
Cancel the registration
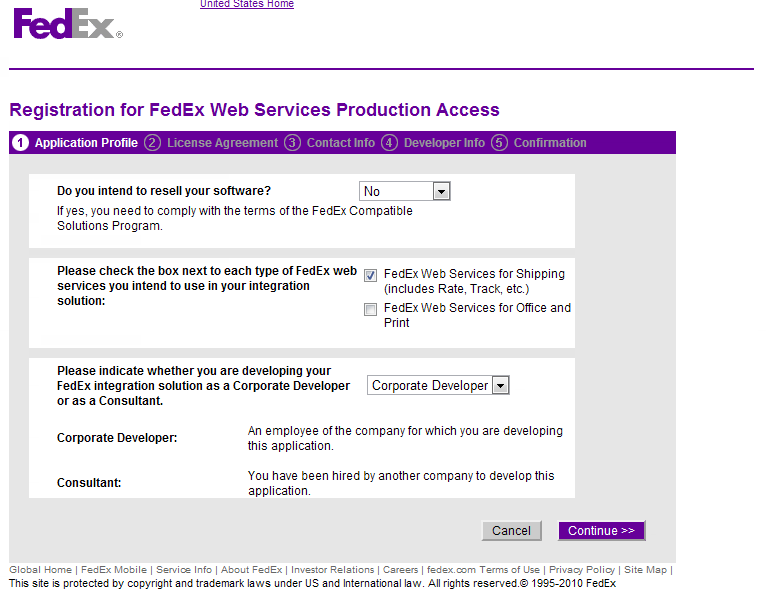(511, 531)
